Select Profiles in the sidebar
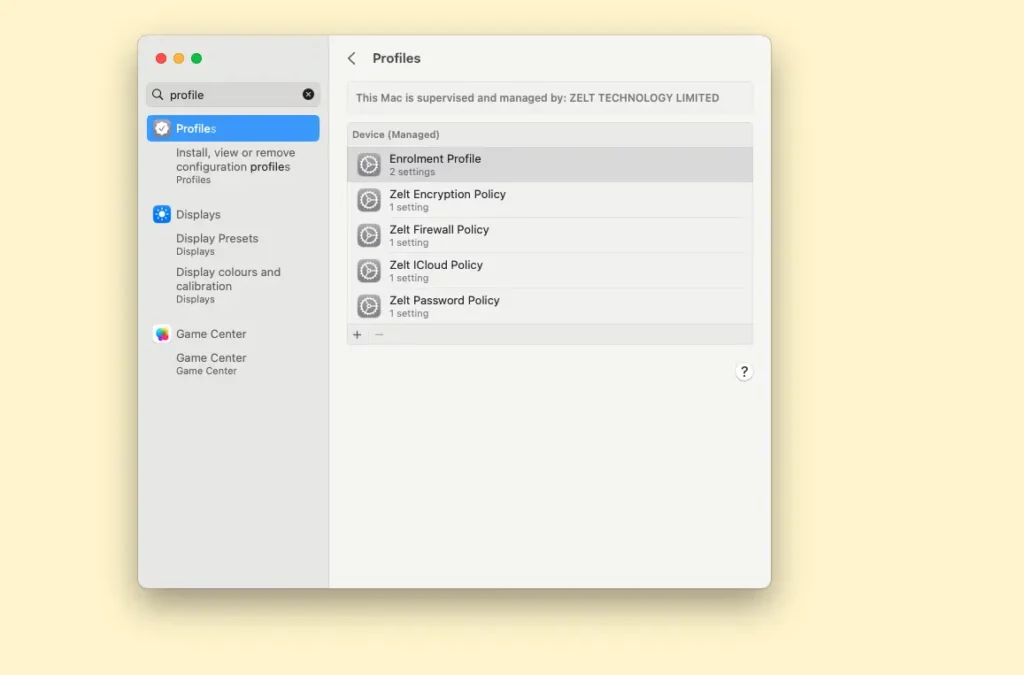 233,129
